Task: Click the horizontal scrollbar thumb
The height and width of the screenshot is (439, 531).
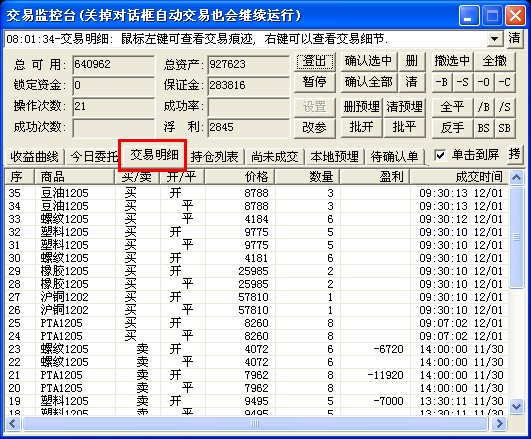Action: tap(255, 423)
